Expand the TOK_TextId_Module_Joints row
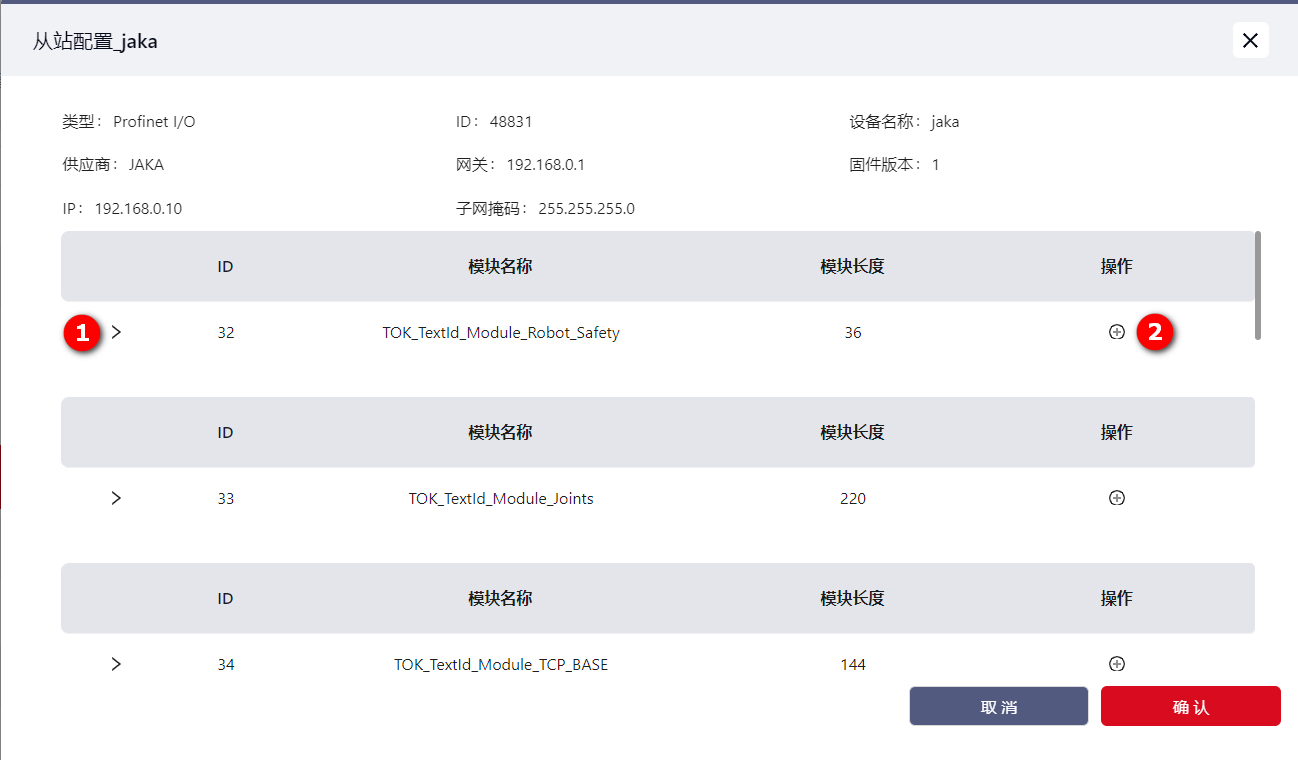Screen dimensions: 1298x760 click(x=116, y=498)
